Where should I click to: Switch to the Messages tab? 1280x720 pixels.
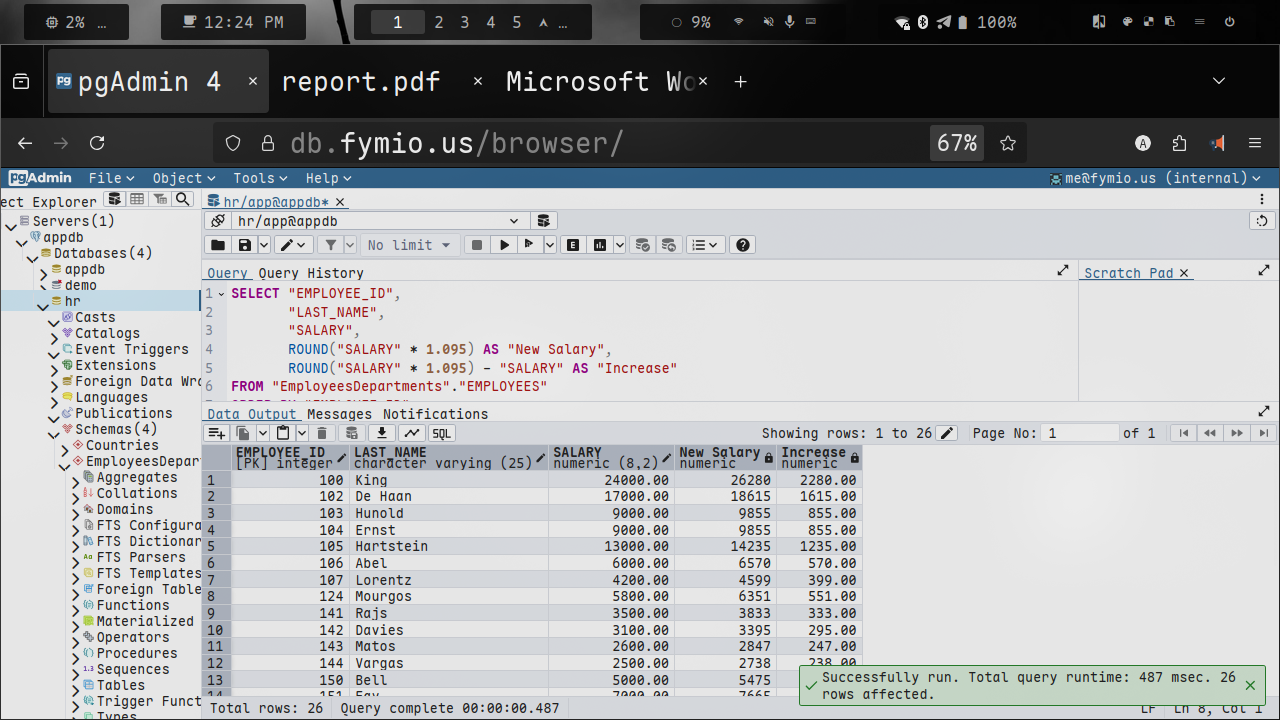pos(339,414)
